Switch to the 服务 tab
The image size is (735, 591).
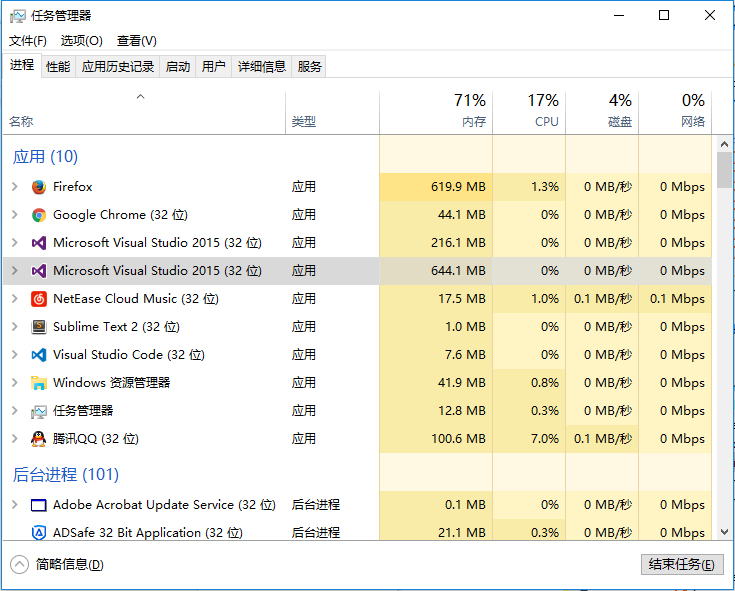(309, 67)
